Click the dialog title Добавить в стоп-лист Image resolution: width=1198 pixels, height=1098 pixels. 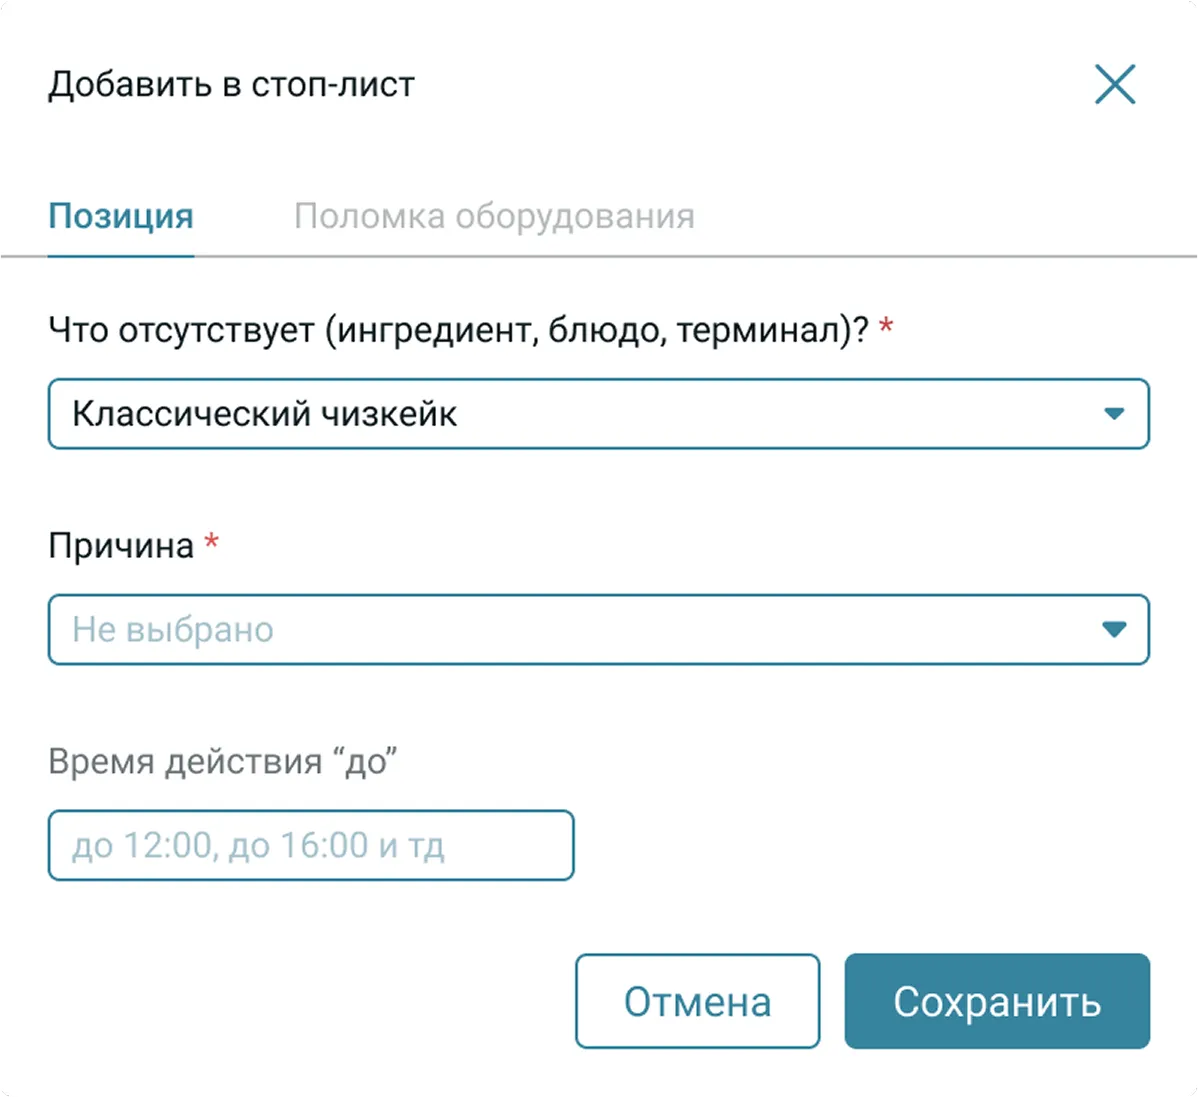click(231, 85)
